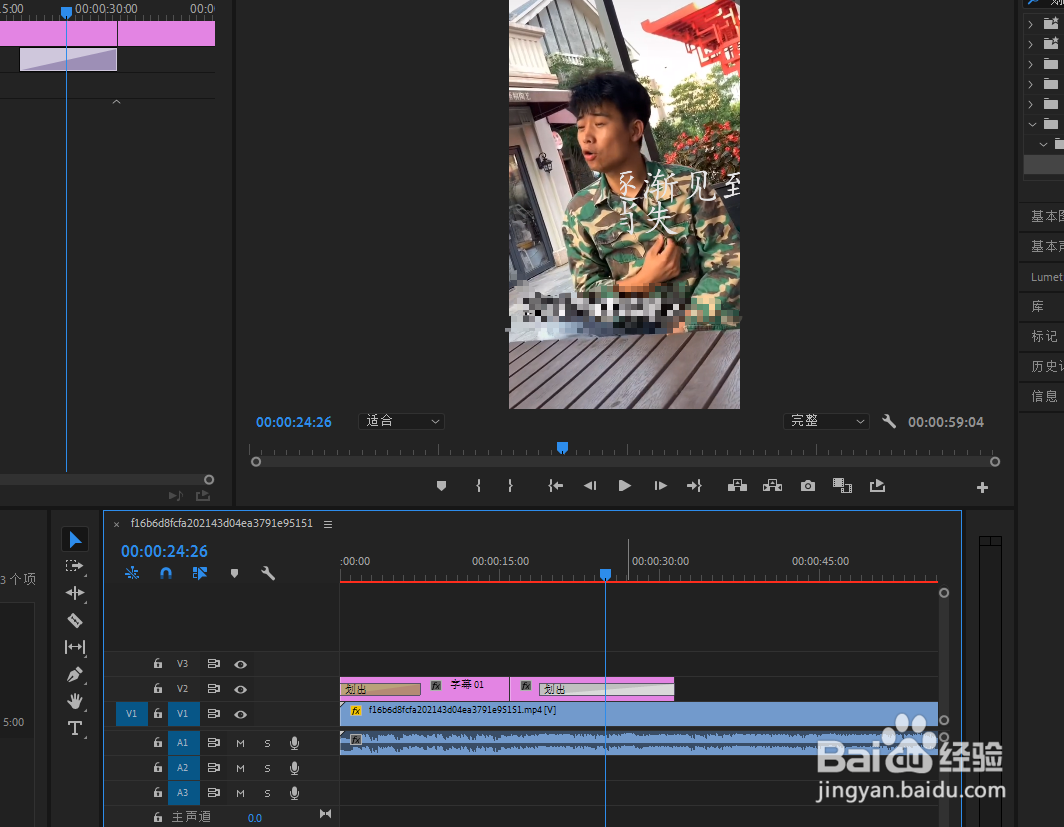Open sequence panel menu
Screen dimensions: 1064x827
(x=328, y=524)
